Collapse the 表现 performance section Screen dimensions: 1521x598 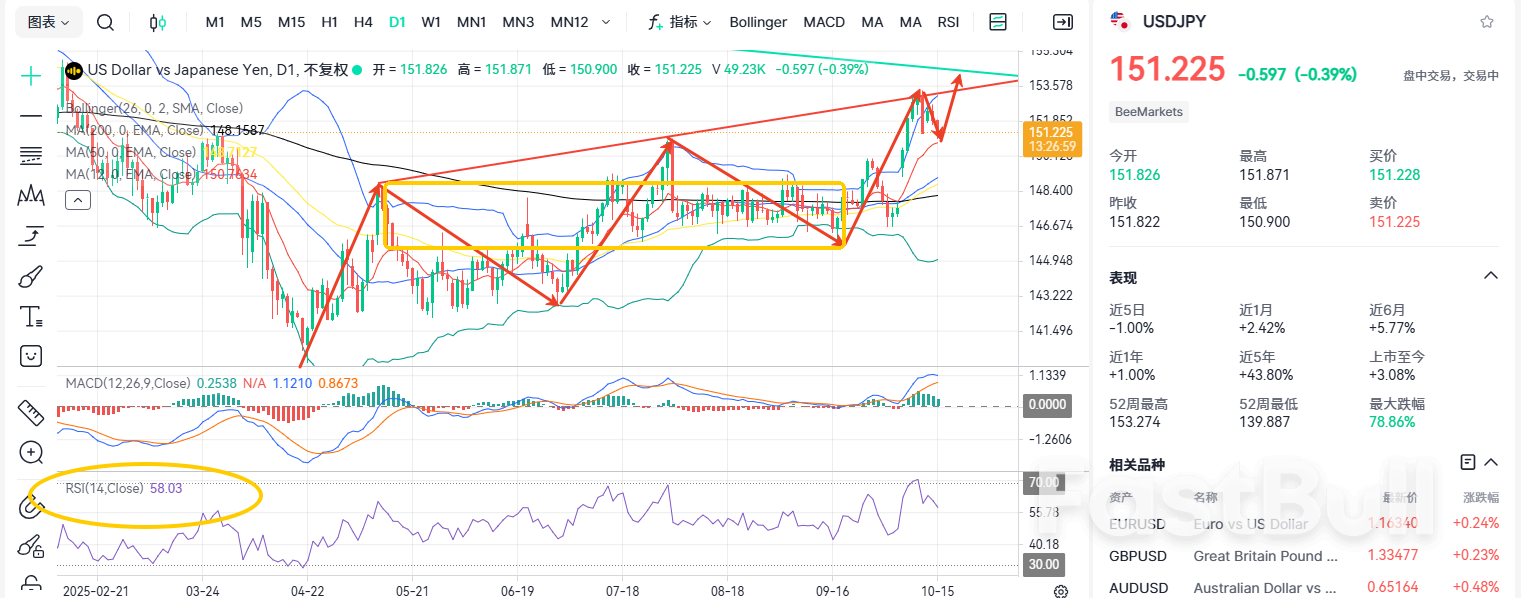(x=1490, y=277)
